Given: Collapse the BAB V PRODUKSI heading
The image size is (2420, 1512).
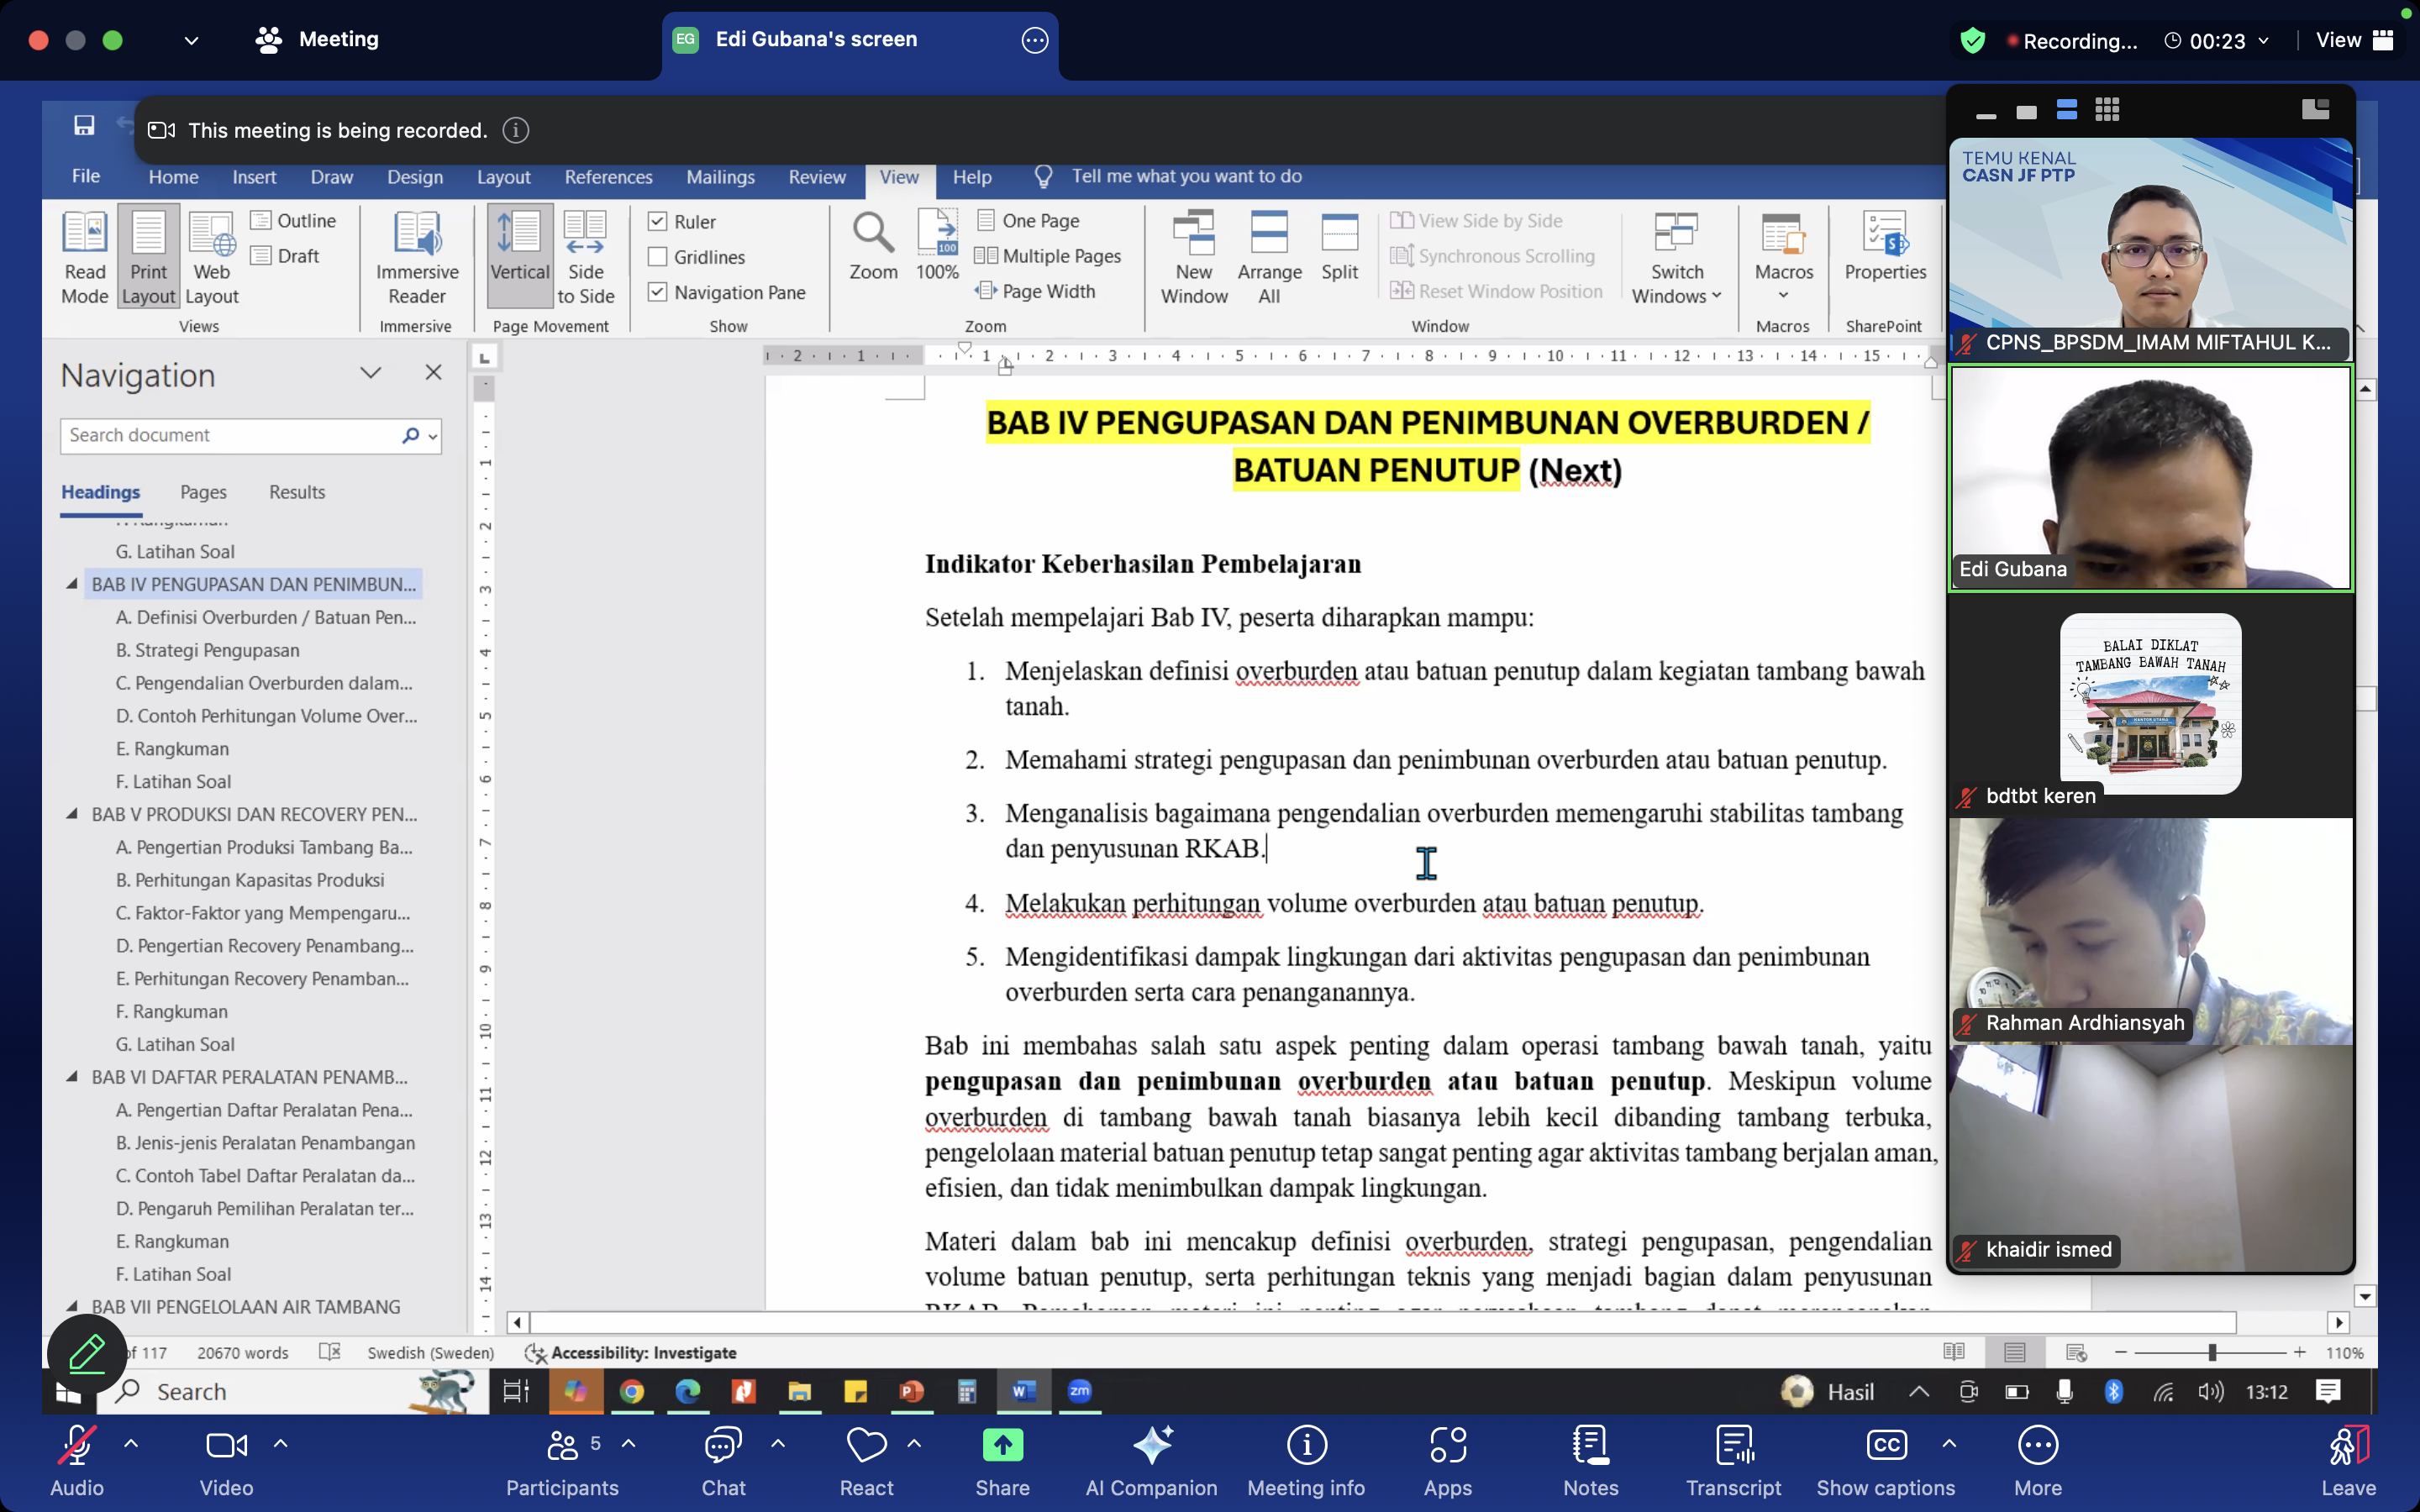Looking at the screenshot, I should [x=72, y=814].
